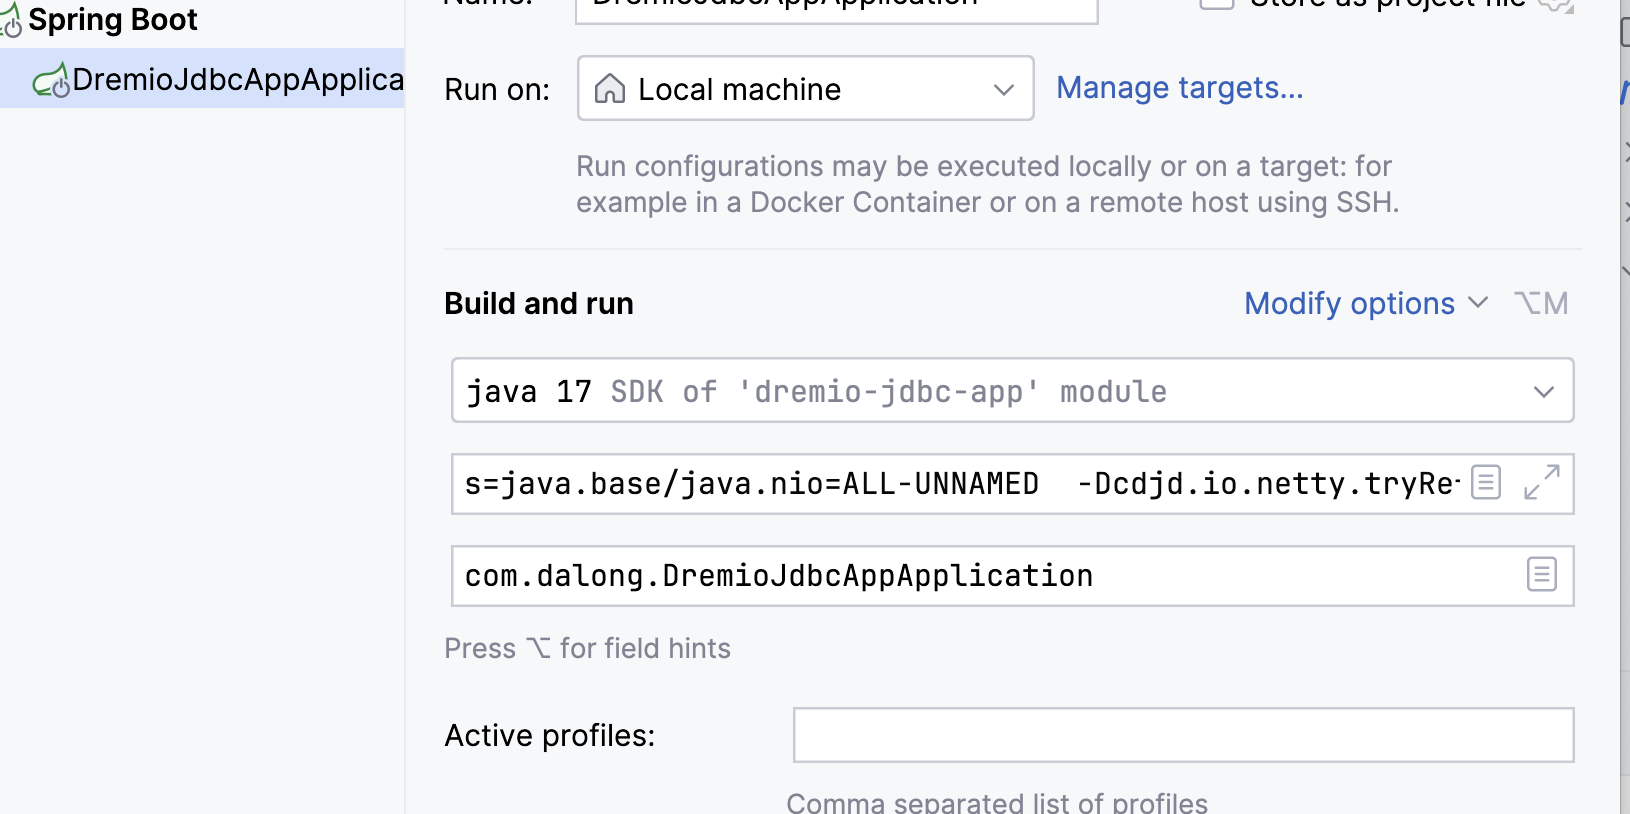
Task: Select the 'Press ⌥ for field hints' text
Action: pos(587,648)
